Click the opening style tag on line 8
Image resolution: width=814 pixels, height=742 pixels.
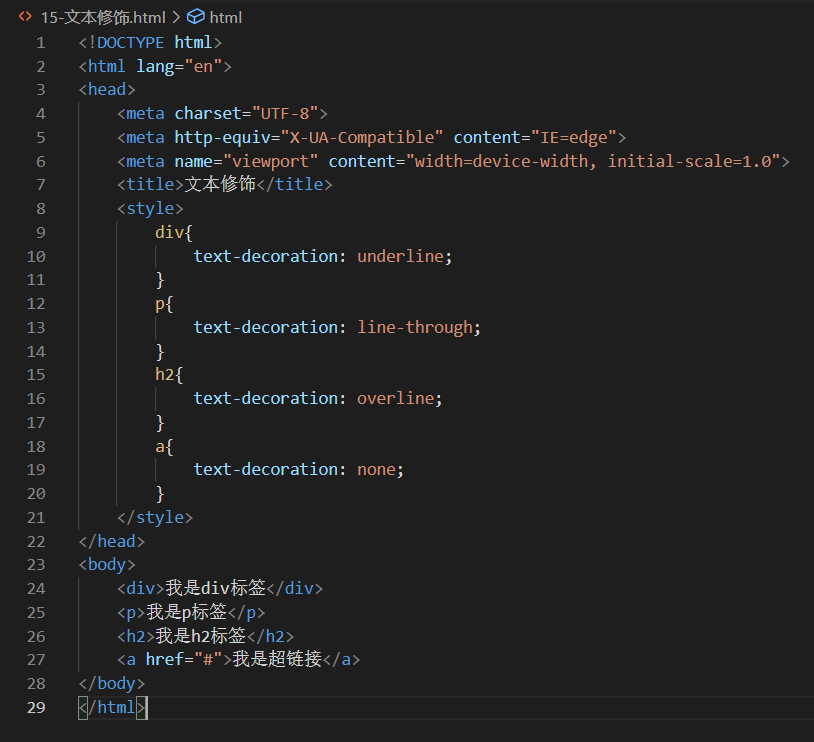click(150, 209)
